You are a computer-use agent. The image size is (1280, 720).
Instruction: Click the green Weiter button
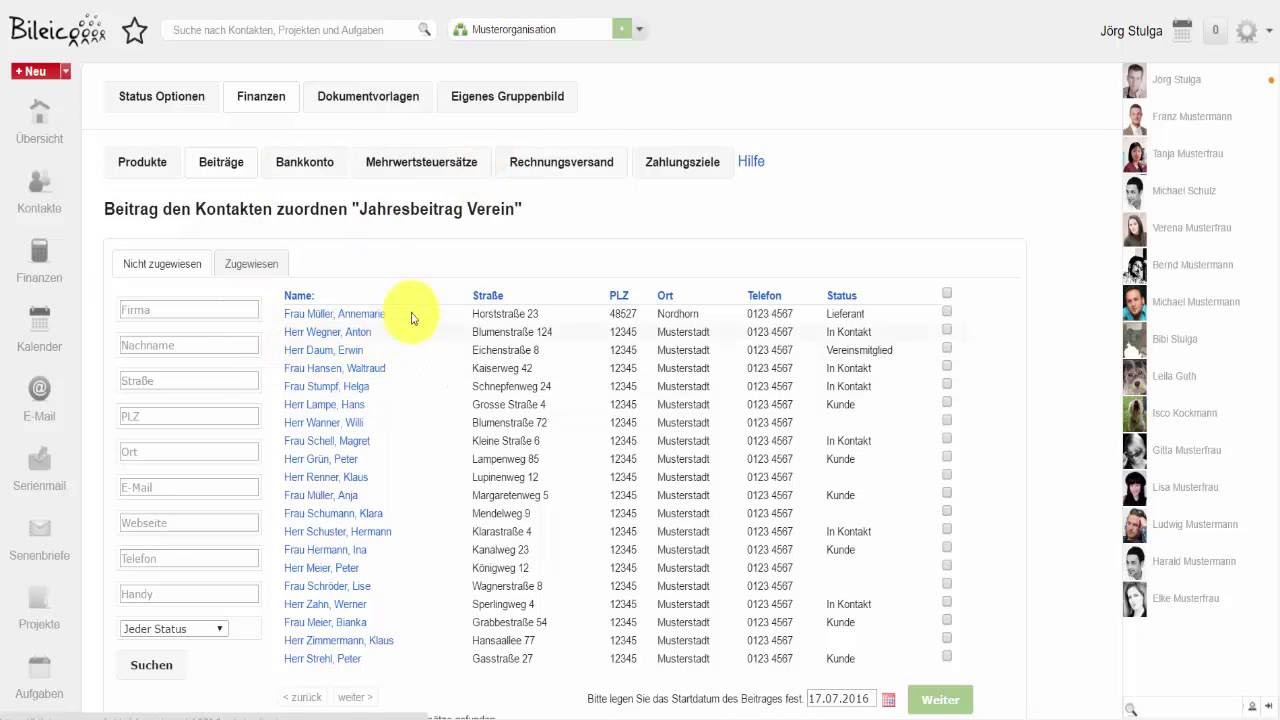[x=940, y=700]
